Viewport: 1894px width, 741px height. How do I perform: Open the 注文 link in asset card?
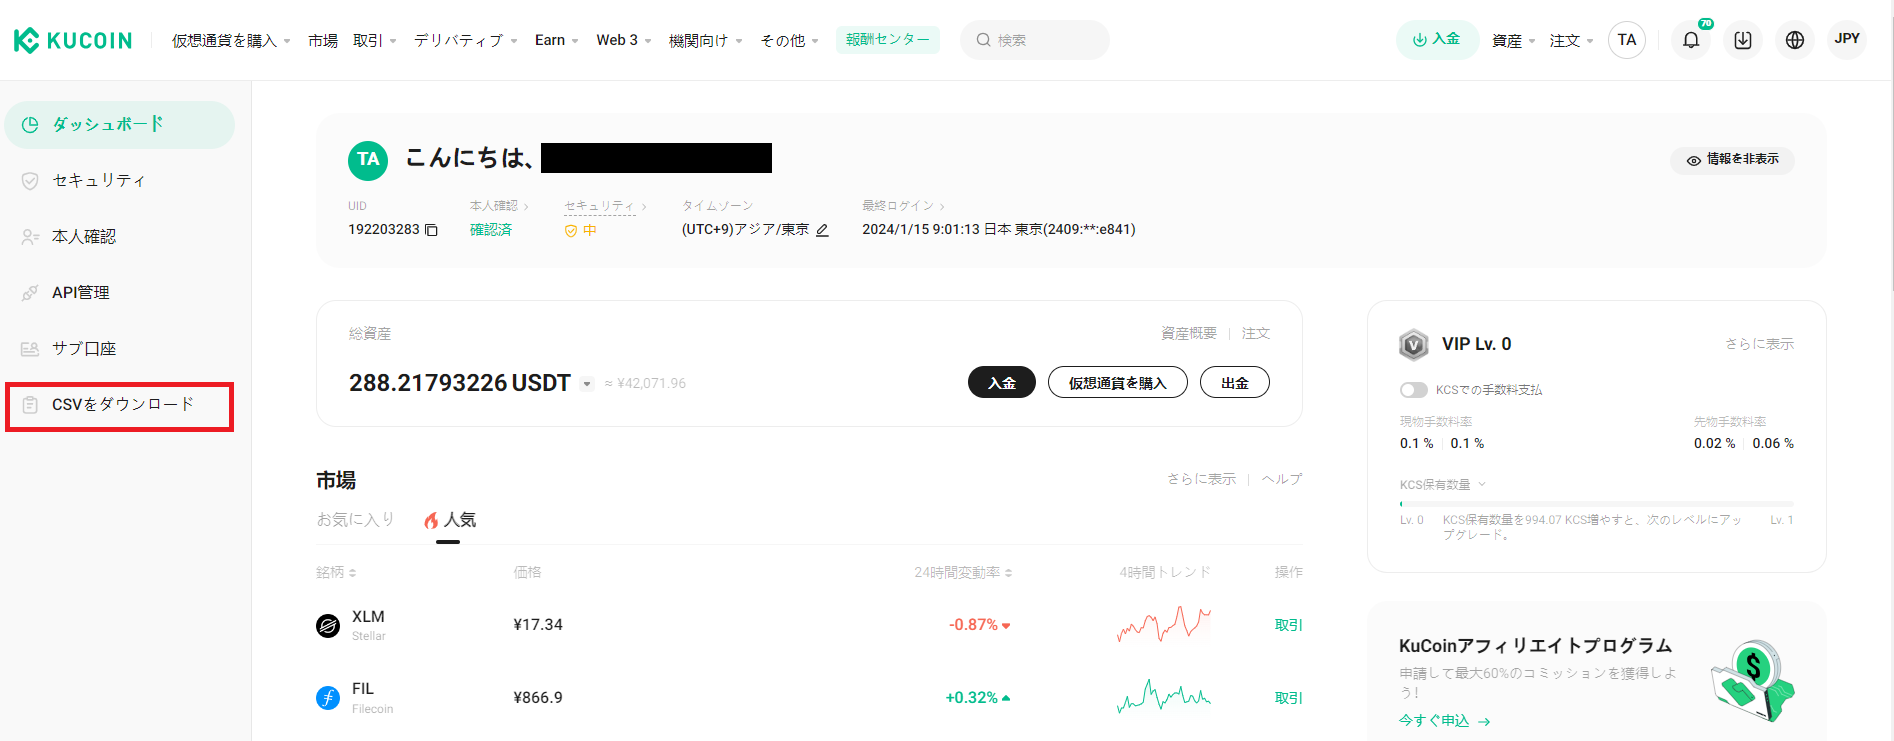(1256, 334)
